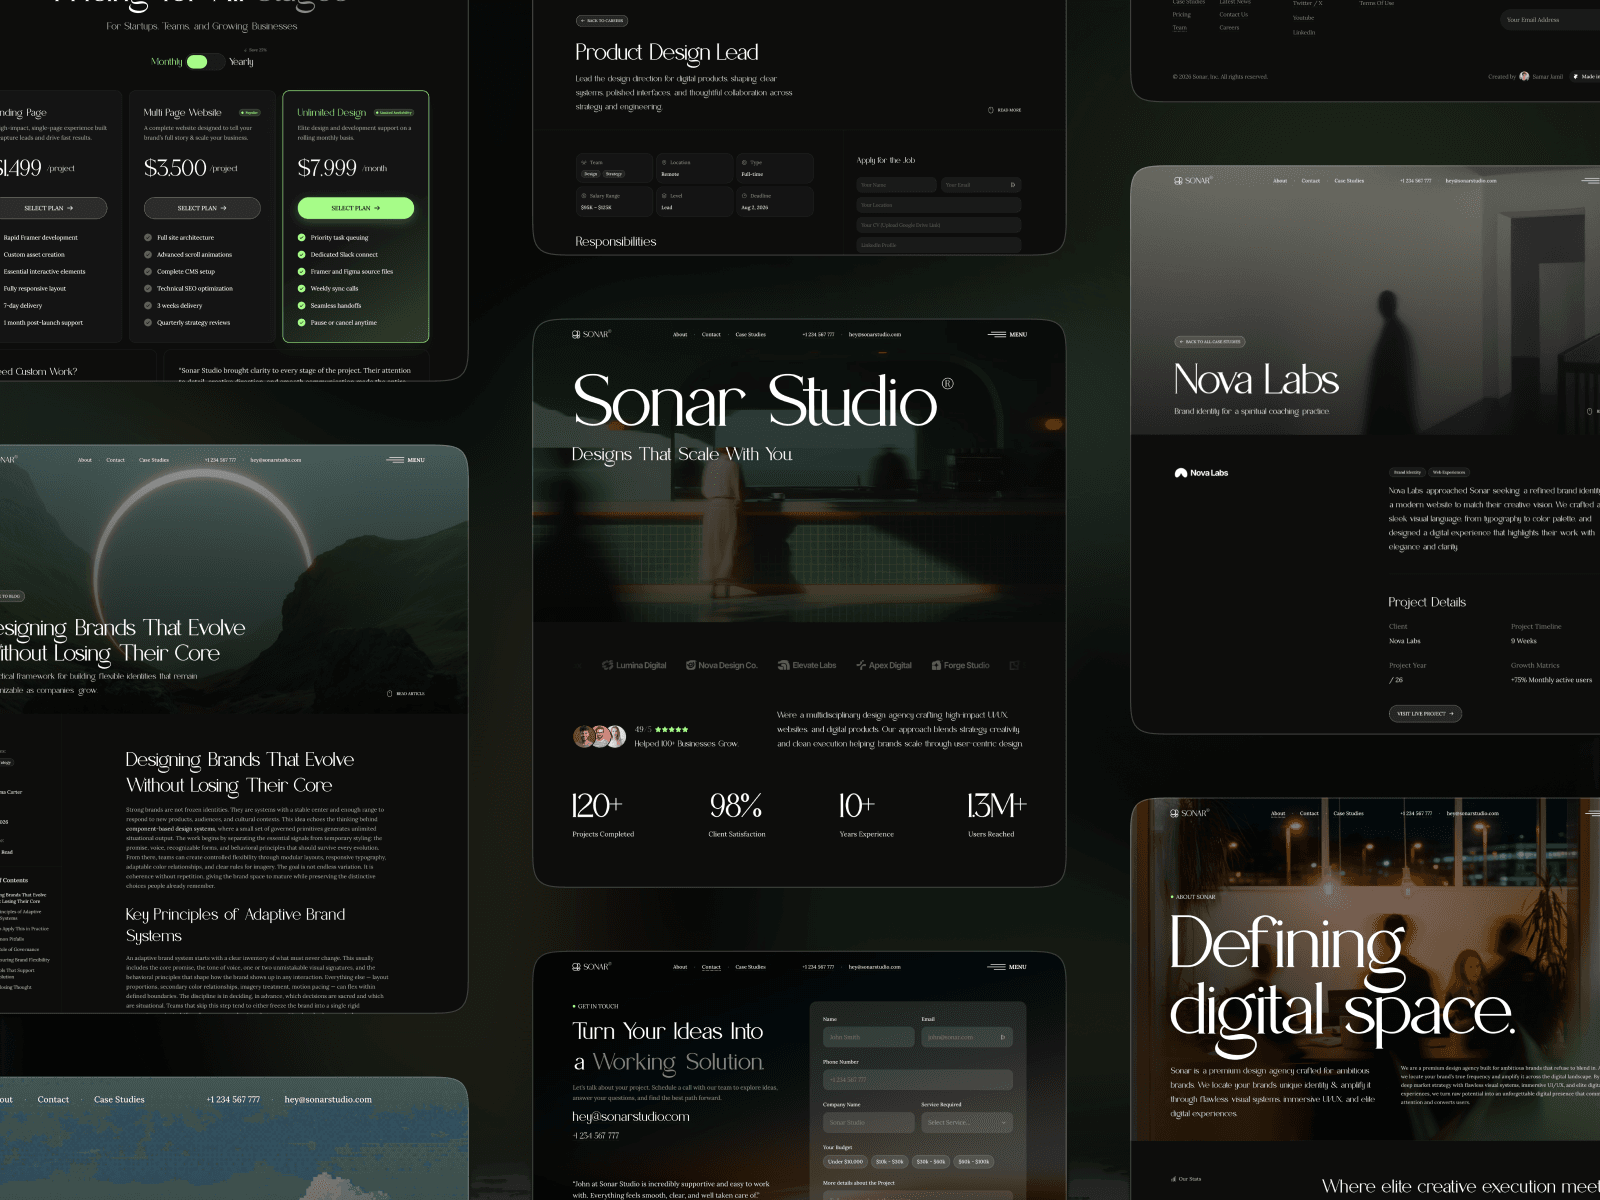Click the Your Name field in the job application form
1600x1200 pixels.
coord(897,185)
